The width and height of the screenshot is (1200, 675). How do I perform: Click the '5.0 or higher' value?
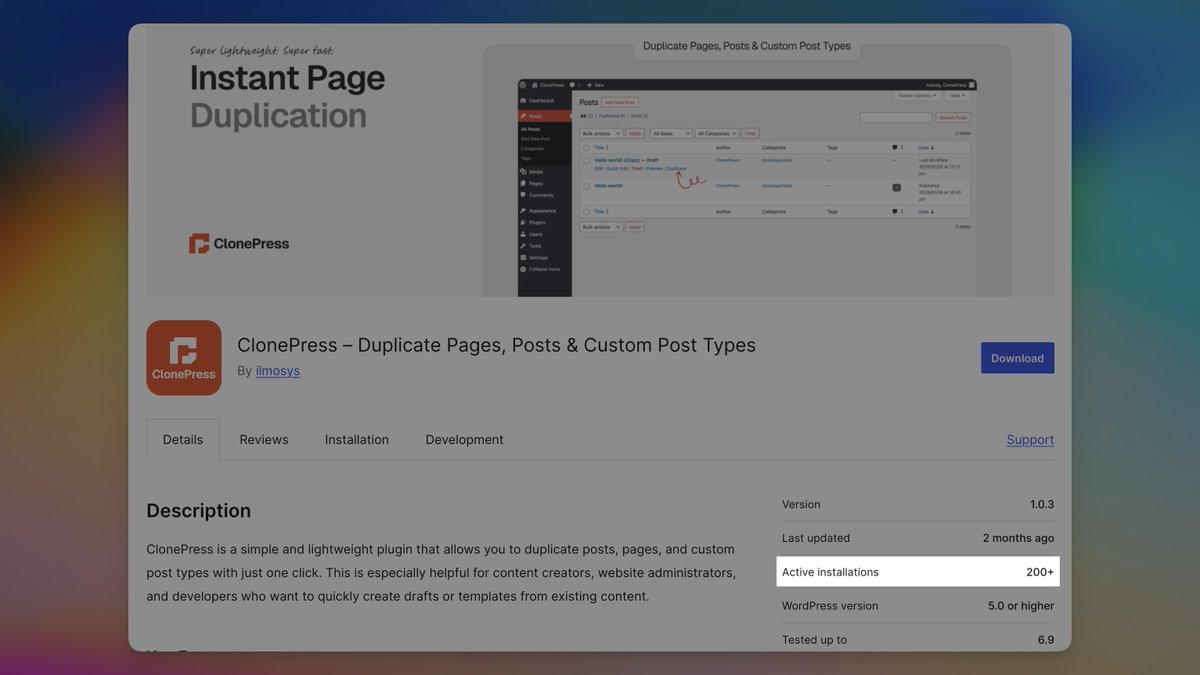point(1021,606)
